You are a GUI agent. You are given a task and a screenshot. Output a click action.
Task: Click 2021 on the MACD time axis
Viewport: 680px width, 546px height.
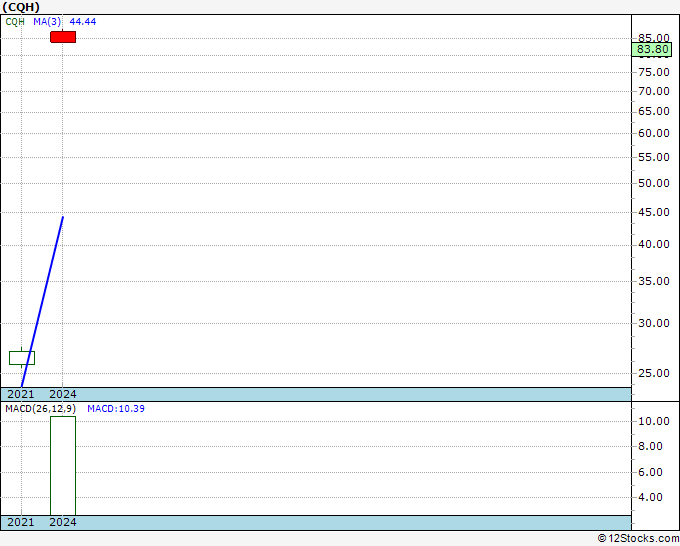[x=21, y=522]
